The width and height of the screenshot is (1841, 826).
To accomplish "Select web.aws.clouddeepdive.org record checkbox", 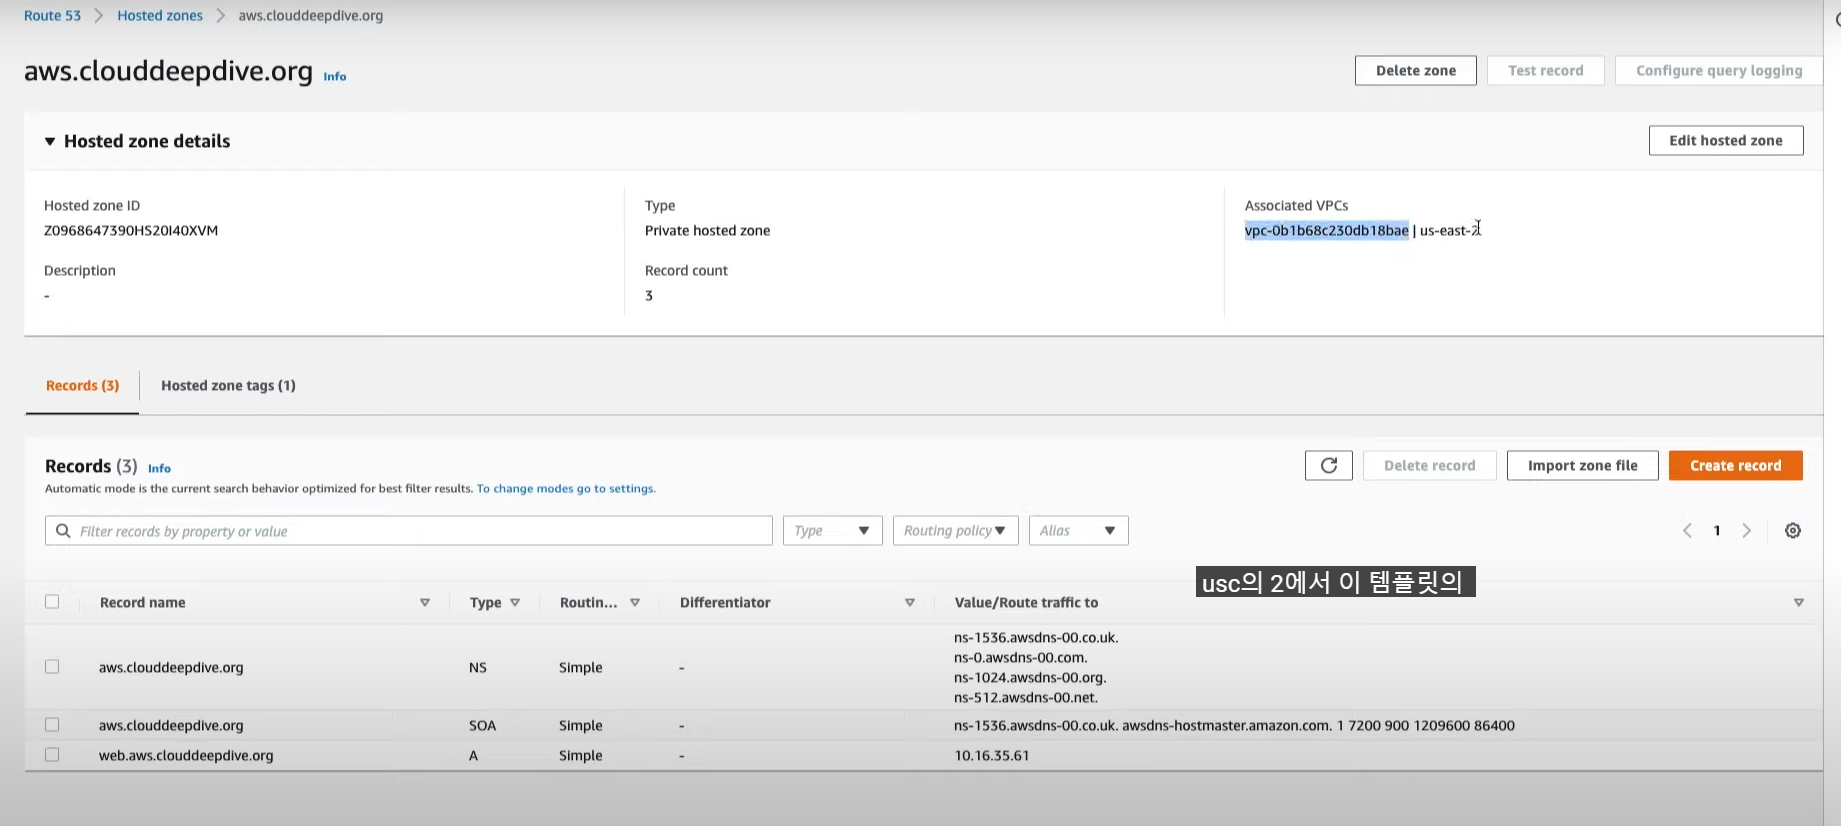I will [x=52, y=755].
